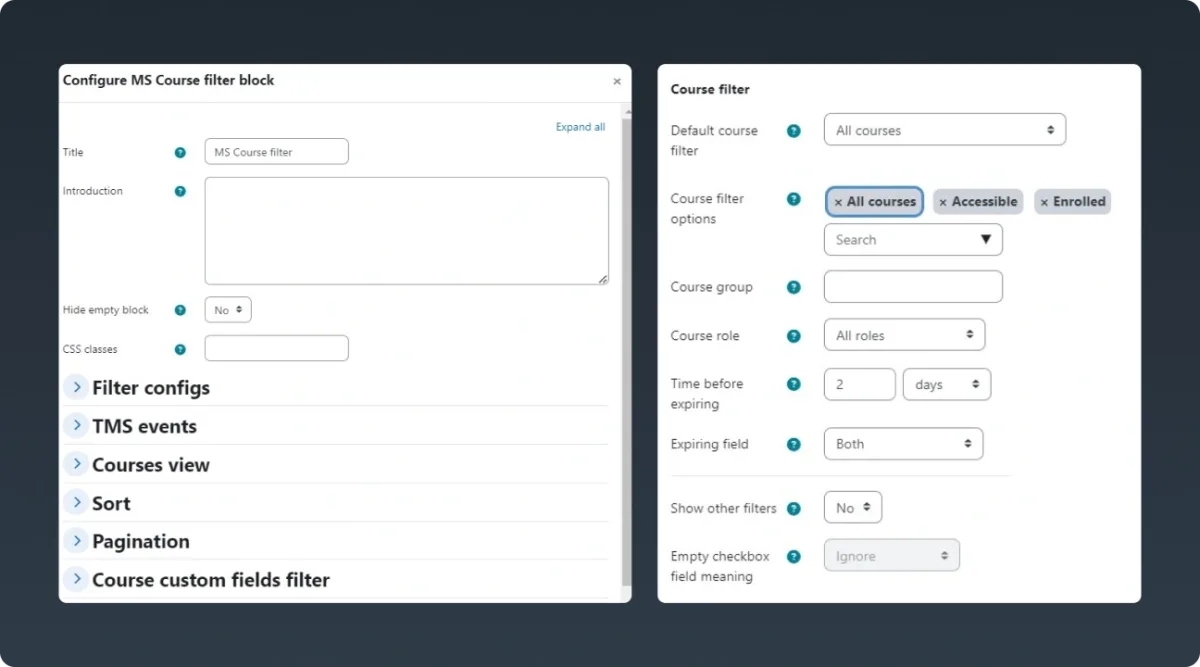The width and height of the screenshot is (1200, 667).
Task: Open the Expiring field help icon
Action: [x=794, y=444]
